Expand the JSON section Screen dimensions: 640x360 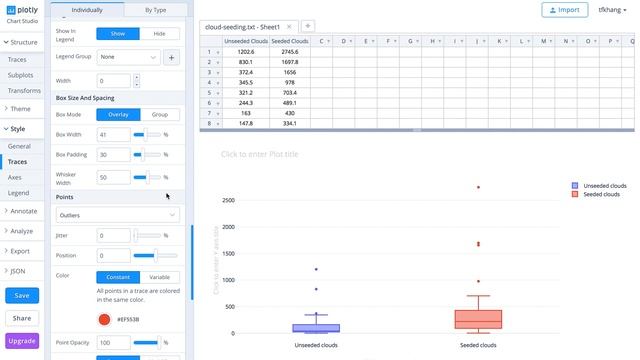pos(16,271)
